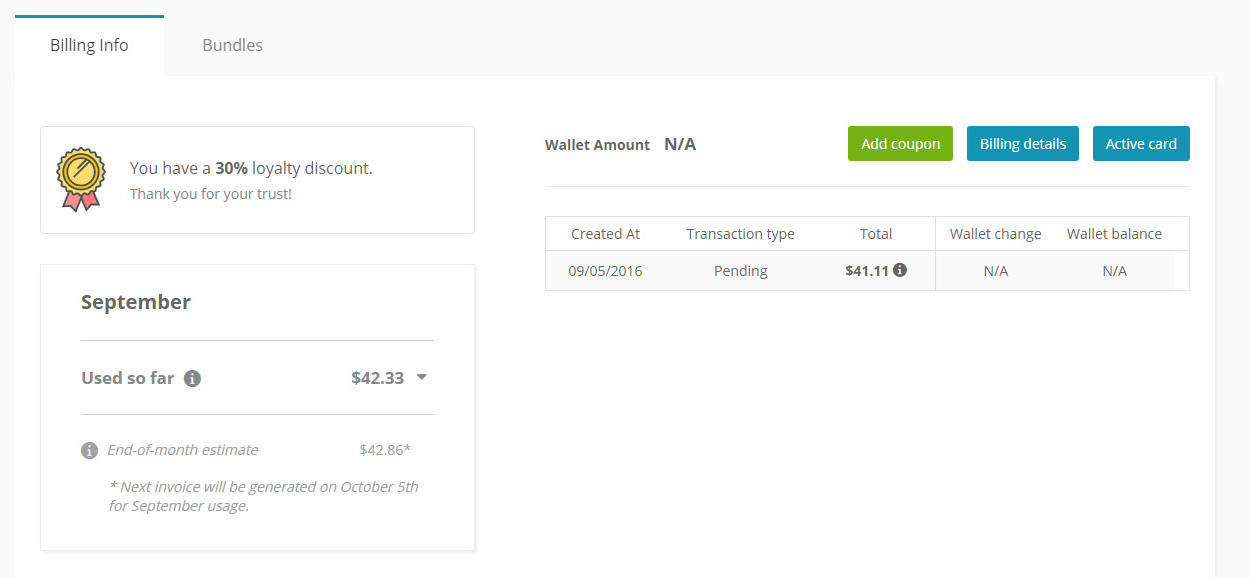
Task: Click the Pending transaction type cell
Action: pyautogui.click(x=740, y=271)
